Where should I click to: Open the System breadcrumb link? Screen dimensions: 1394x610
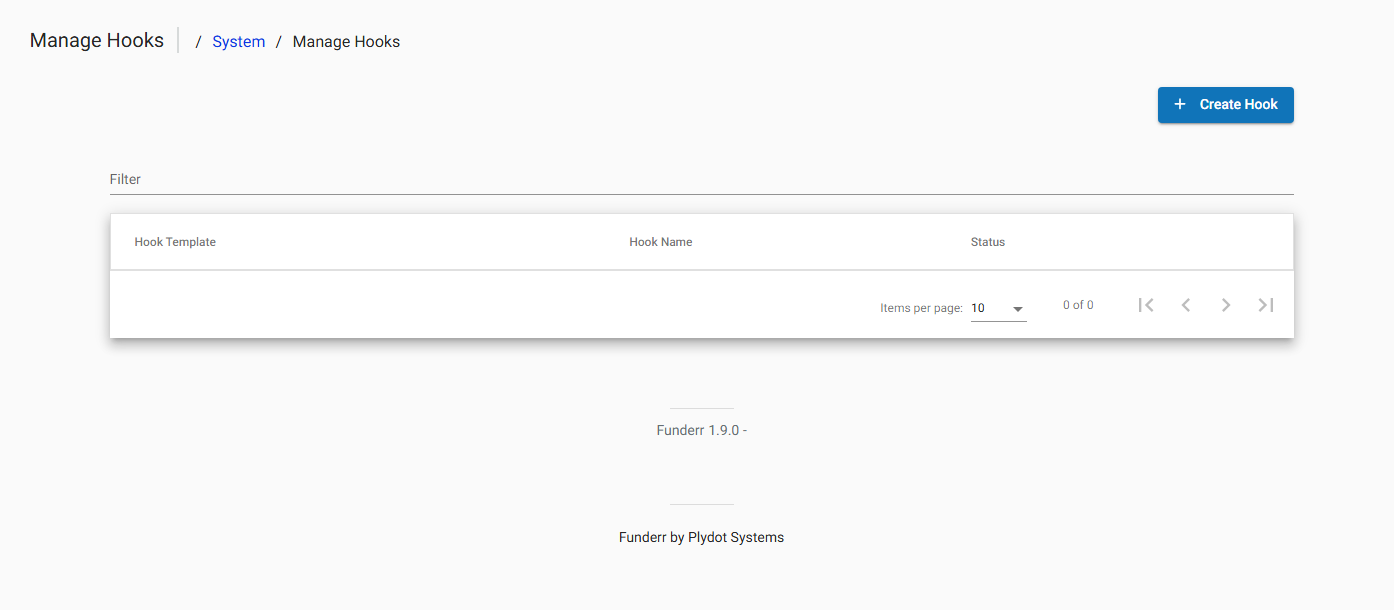click(238, 42)
